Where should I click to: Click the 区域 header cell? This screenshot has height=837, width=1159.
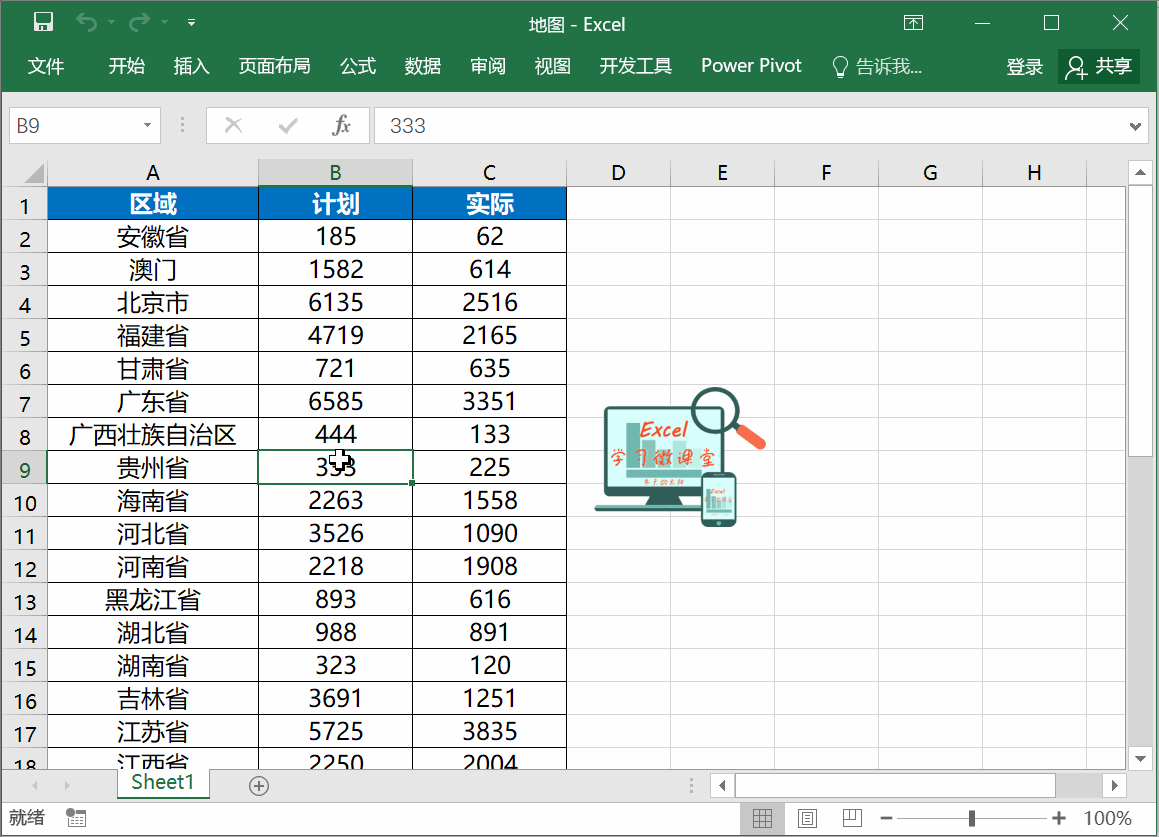tap(153, 203)
